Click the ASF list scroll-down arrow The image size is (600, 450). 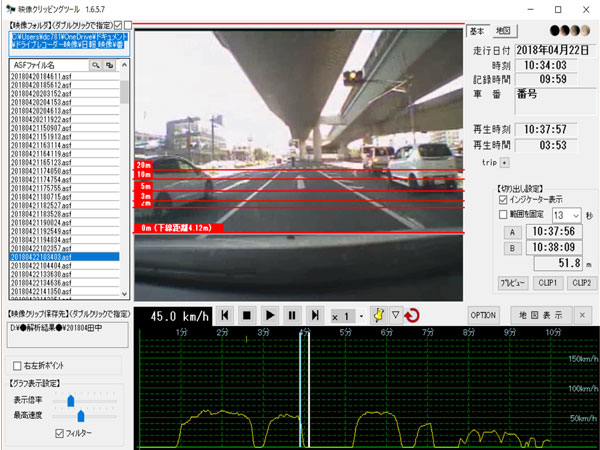(124, 294)
